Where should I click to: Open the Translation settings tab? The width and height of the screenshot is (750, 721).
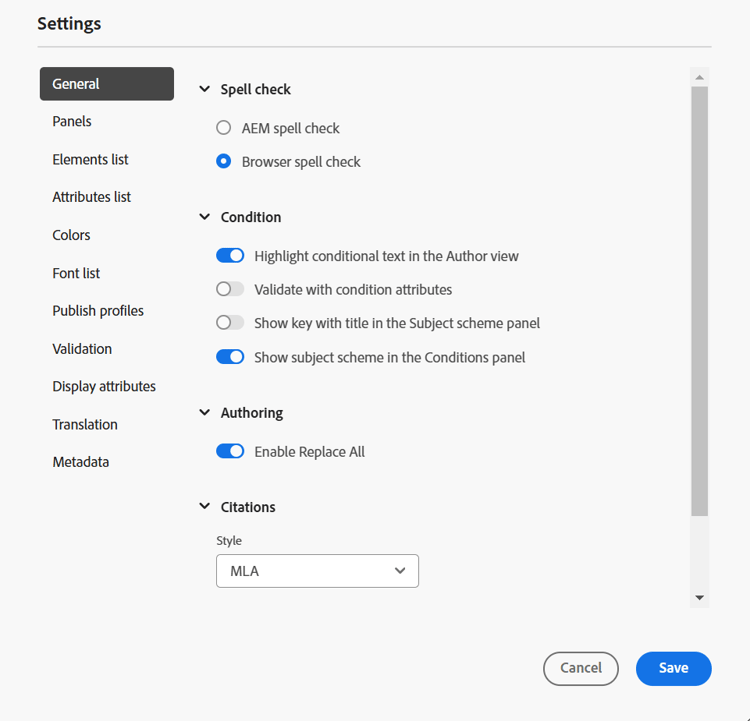(85, 424)
